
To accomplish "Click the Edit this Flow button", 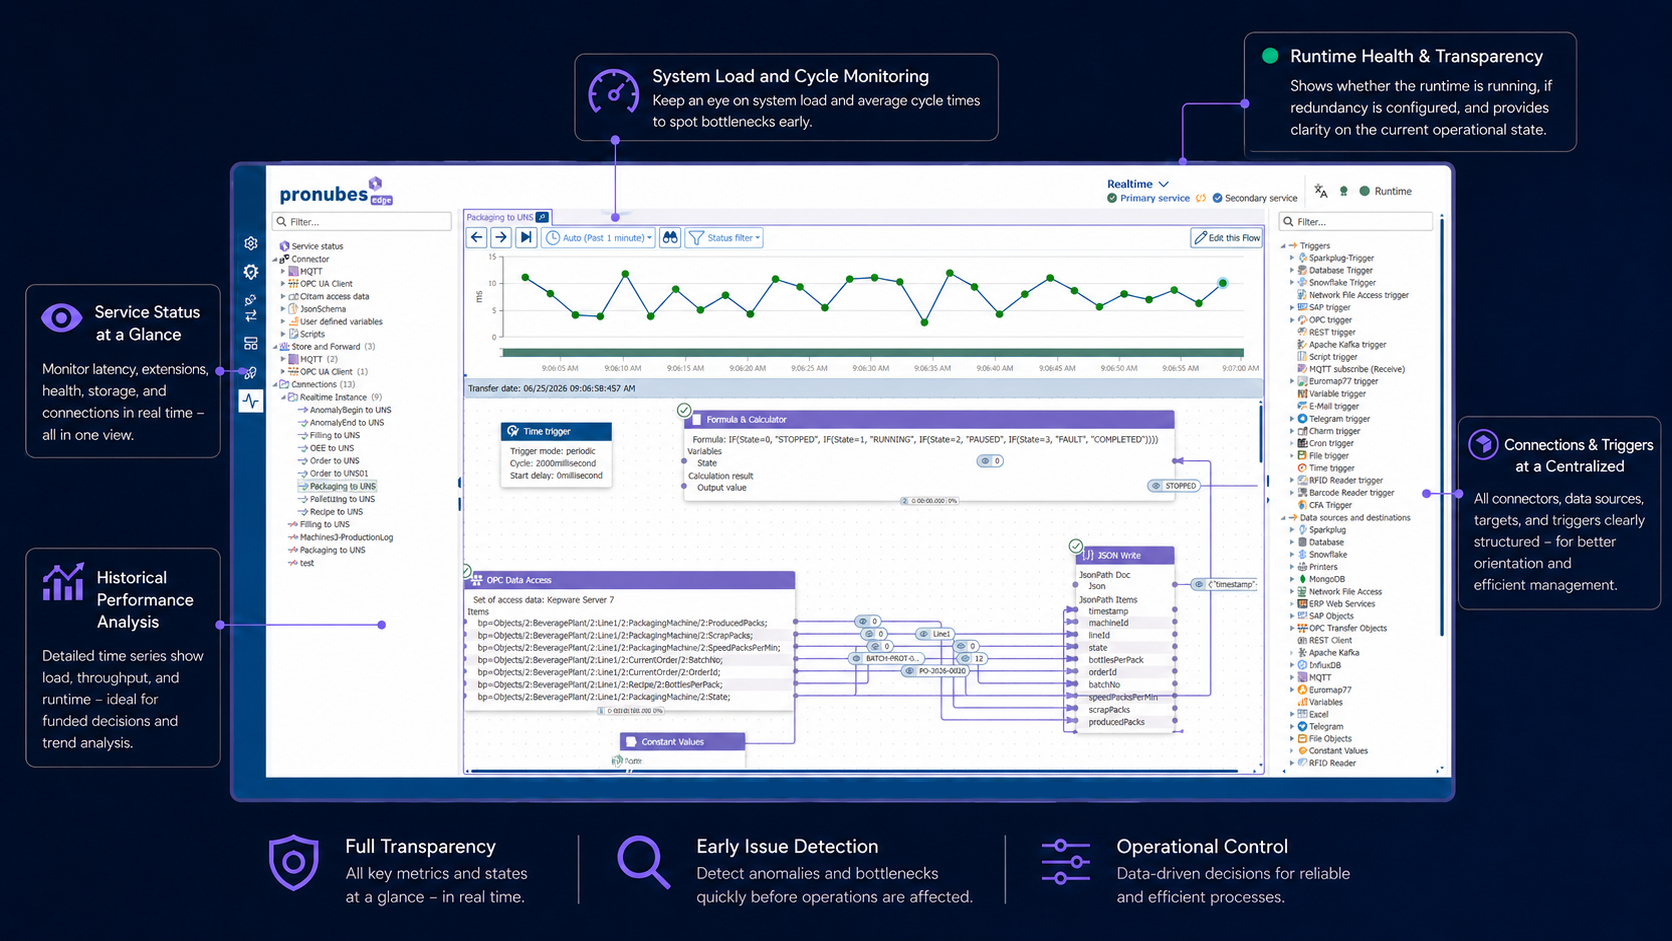I will pyautogui.click(x=1227, y=238).
